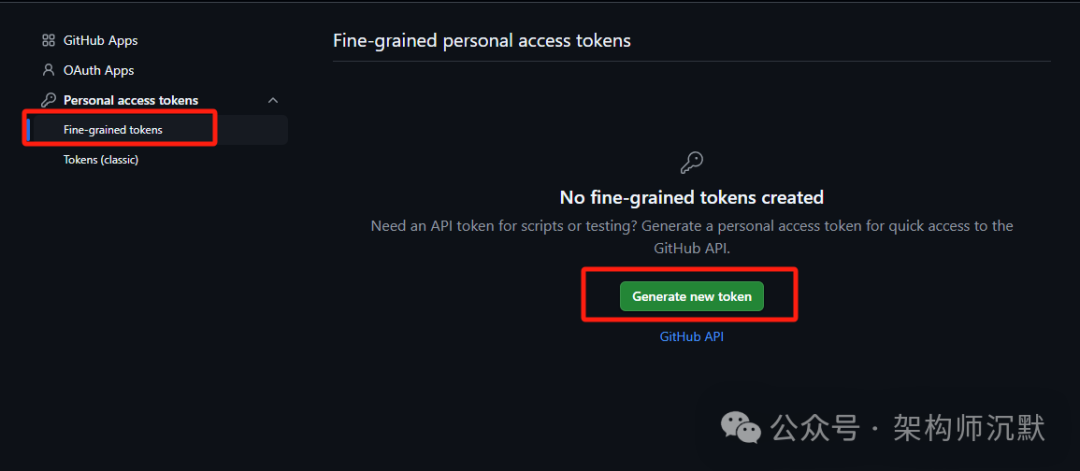
Task: Follow the blue GitHub API link
Action: [x=691, y=337]
